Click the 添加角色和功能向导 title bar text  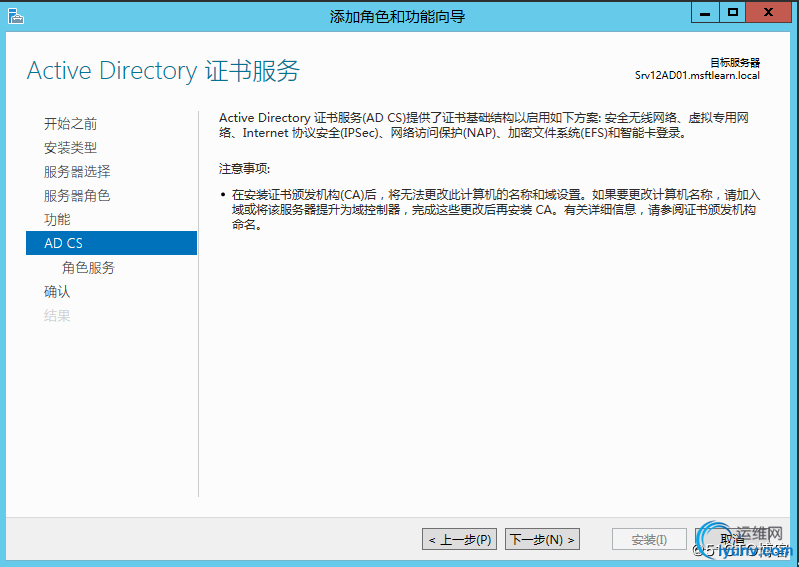[x=397, y=17]
